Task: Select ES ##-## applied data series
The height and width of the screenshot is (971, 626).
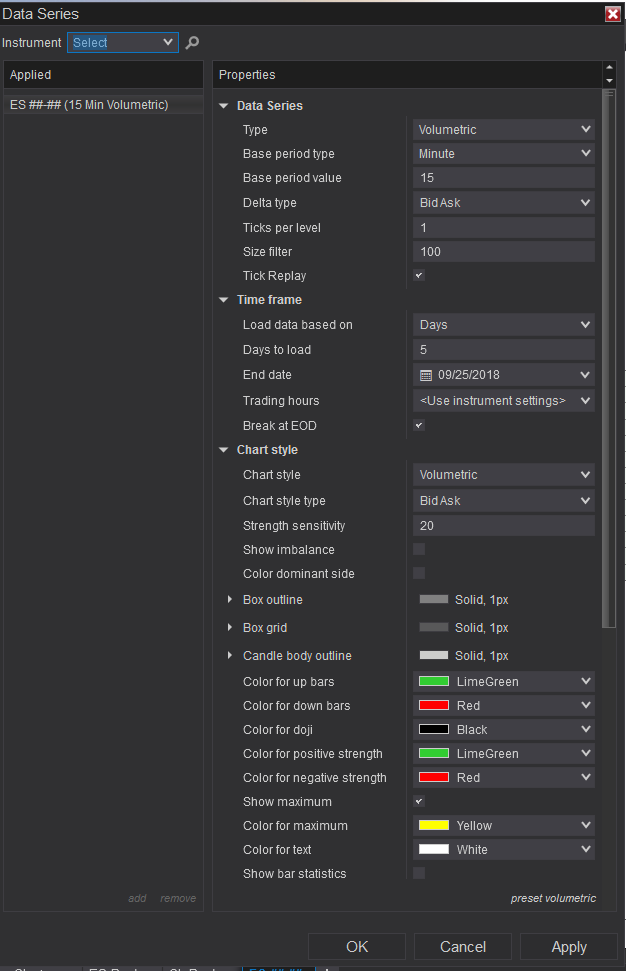Action: (89, 105)
